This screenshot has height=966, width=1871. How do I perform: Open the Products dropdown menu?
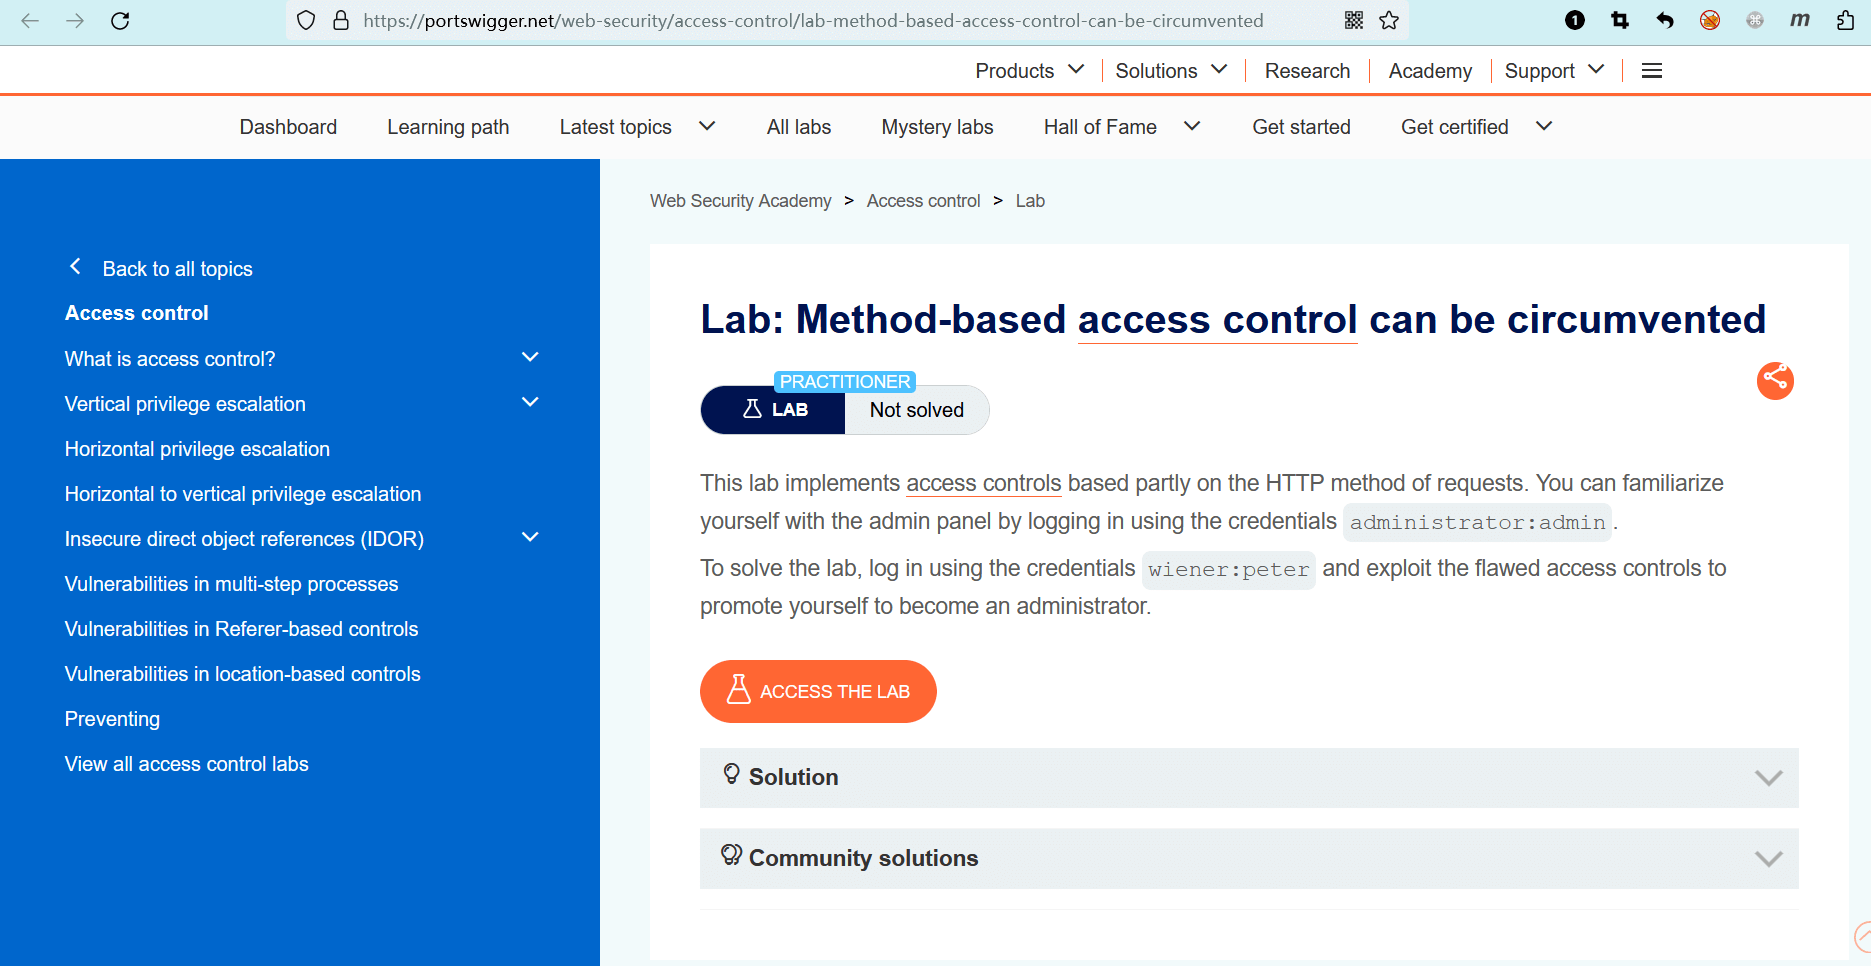[x=1029, y=71]
